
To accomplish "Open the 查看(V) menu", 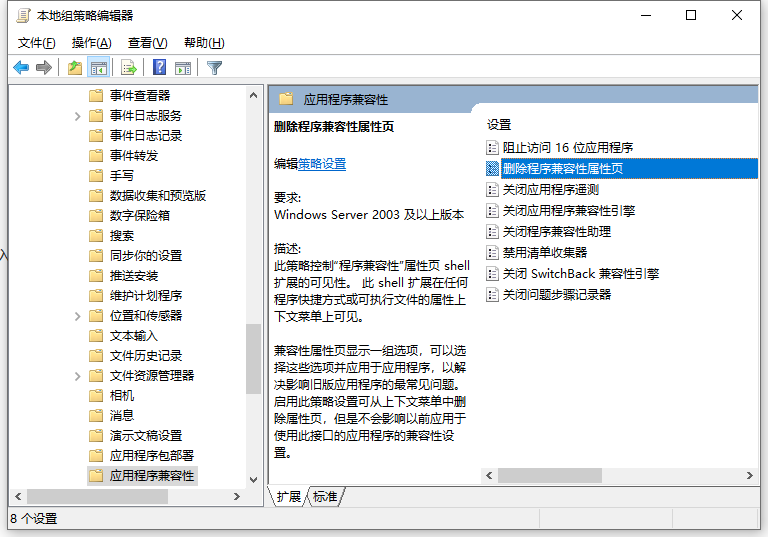I will pos(147,43).
